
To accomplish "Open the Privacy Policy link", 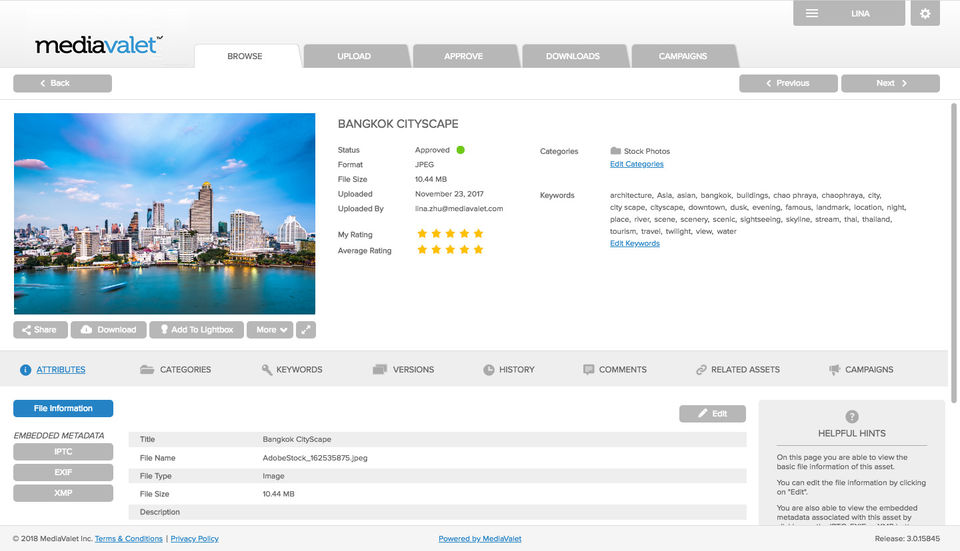I will click(195, 539).
